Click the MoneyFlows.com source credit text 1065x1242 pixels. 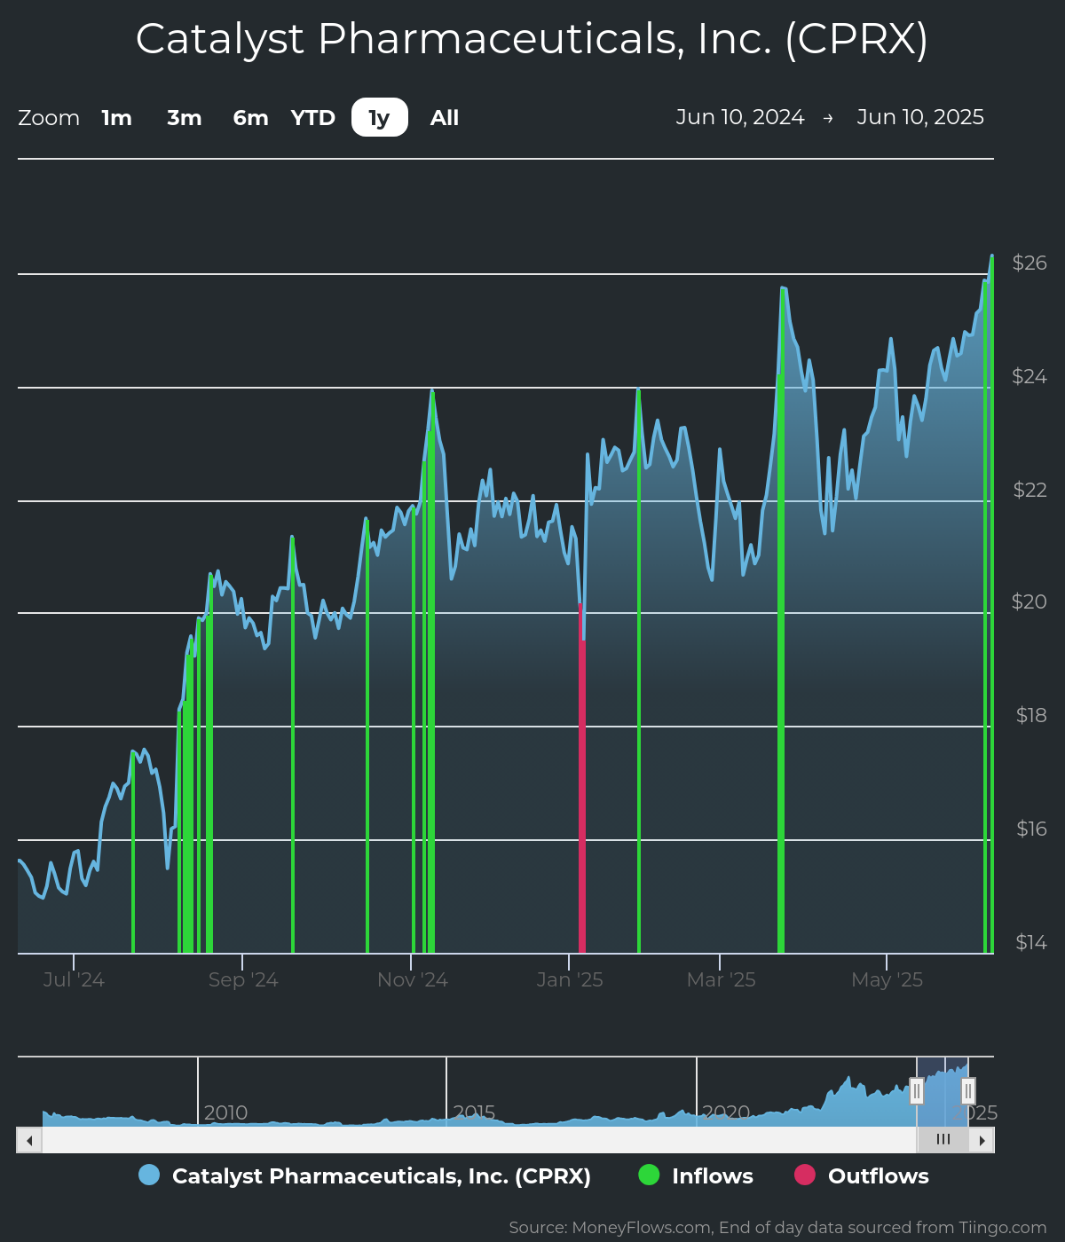778,1228
